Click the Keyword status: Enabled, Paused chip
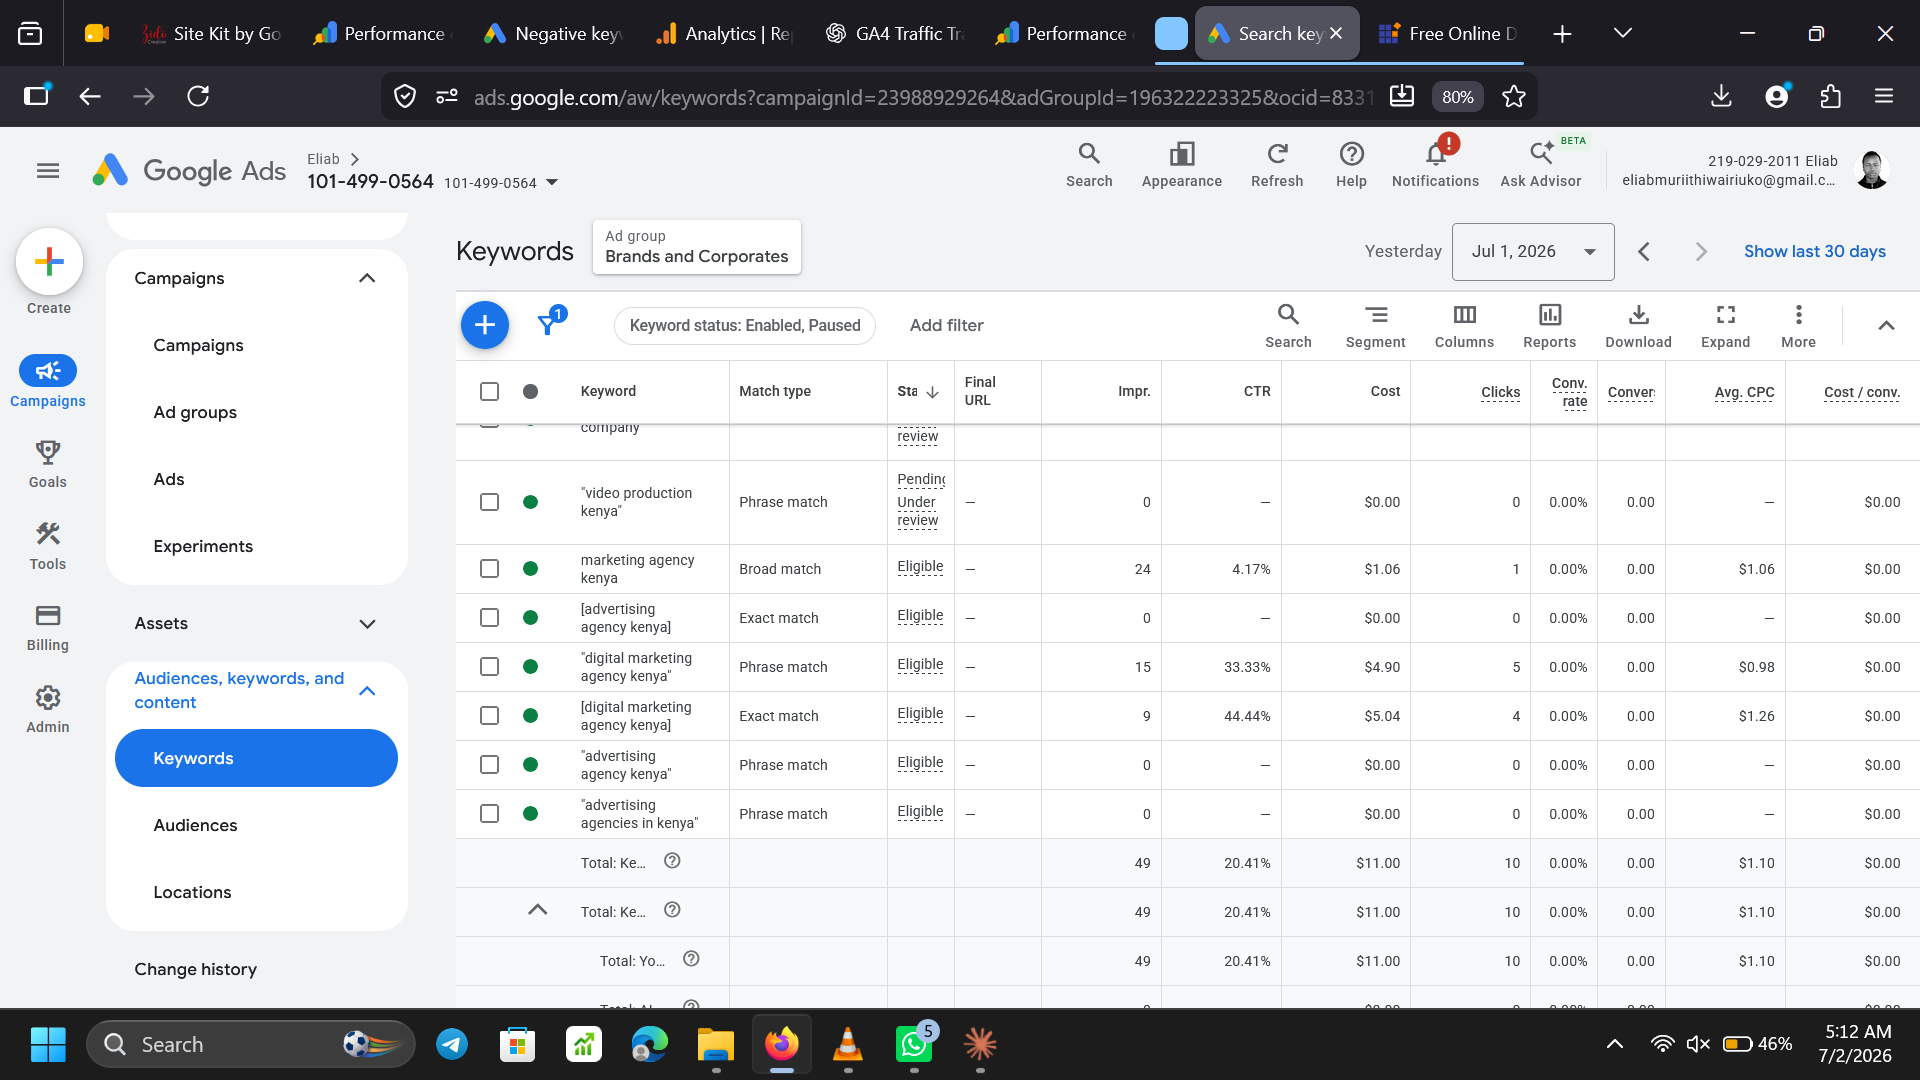Image resolution: width=1920 pixels, height=1080 pixels. coord(745,326)
